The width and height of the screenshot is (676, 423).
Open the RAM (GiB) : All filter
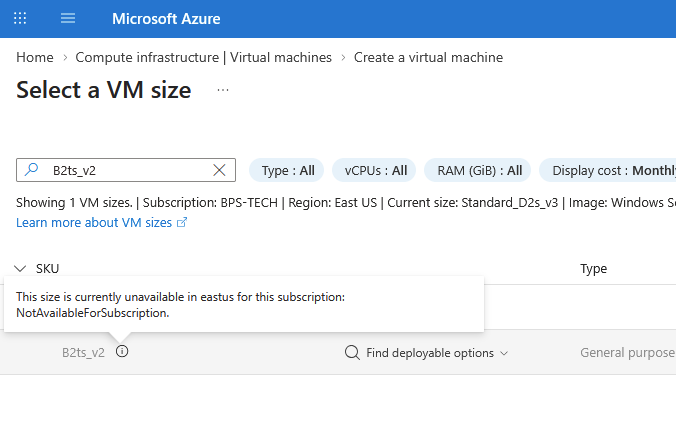[478, 170]
